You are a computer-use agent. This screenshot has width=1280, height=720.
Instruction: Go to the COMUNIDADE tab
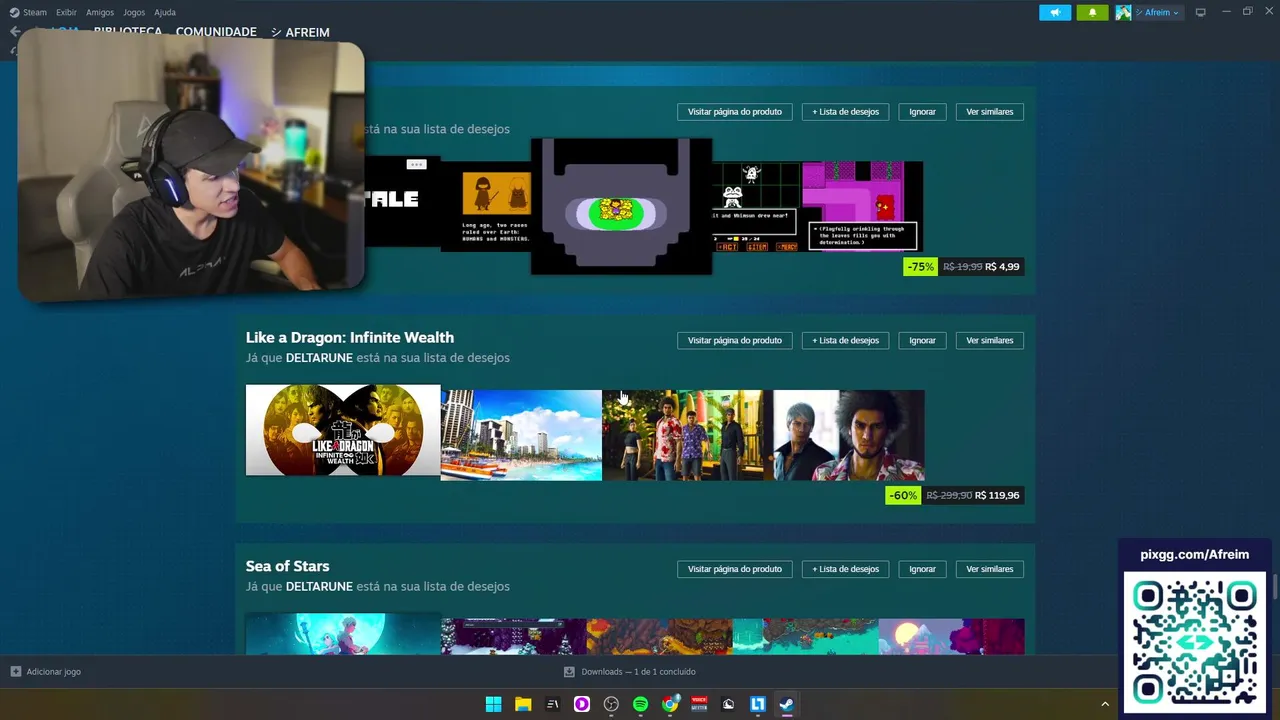216,32
